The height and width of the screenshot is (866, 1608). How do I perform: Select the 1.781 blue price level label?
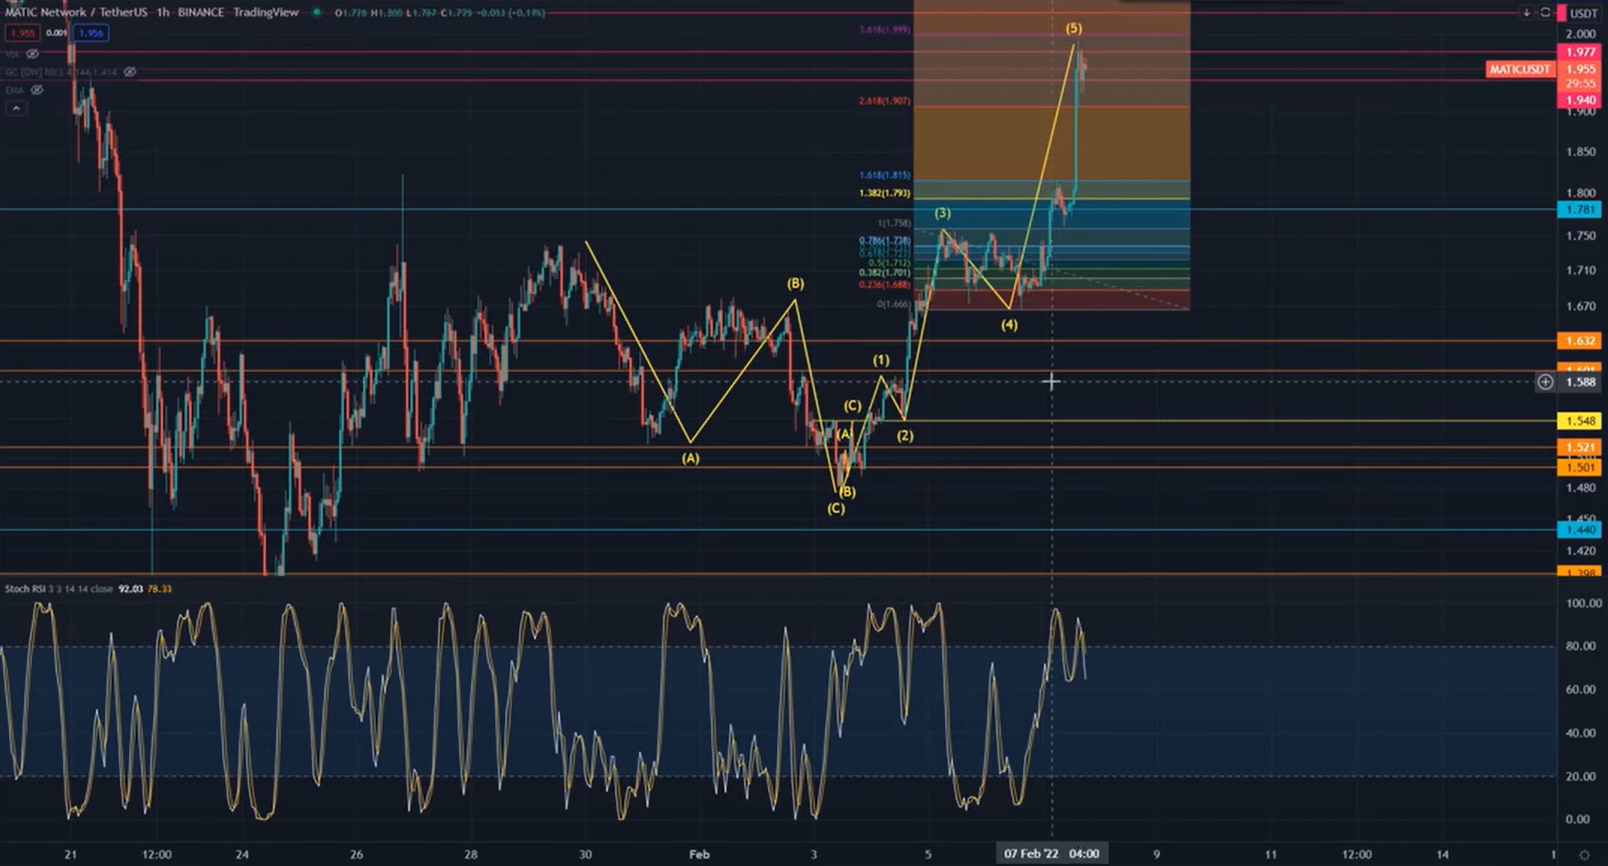click(x=1580, y=209)
